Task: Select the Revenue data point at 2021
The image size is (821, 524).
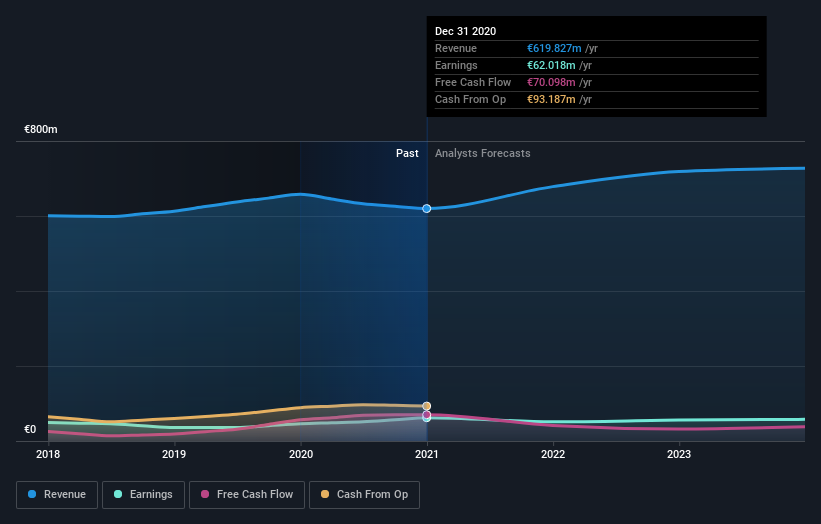Action: 427,208
